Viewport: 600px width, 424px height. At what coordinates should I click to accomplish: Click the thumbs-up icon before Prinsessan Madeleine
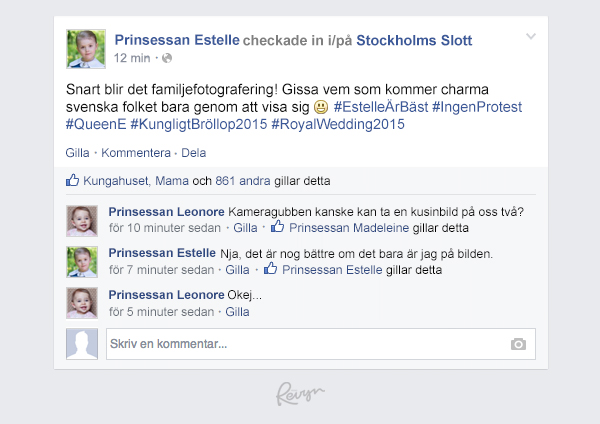click(278, 227)
